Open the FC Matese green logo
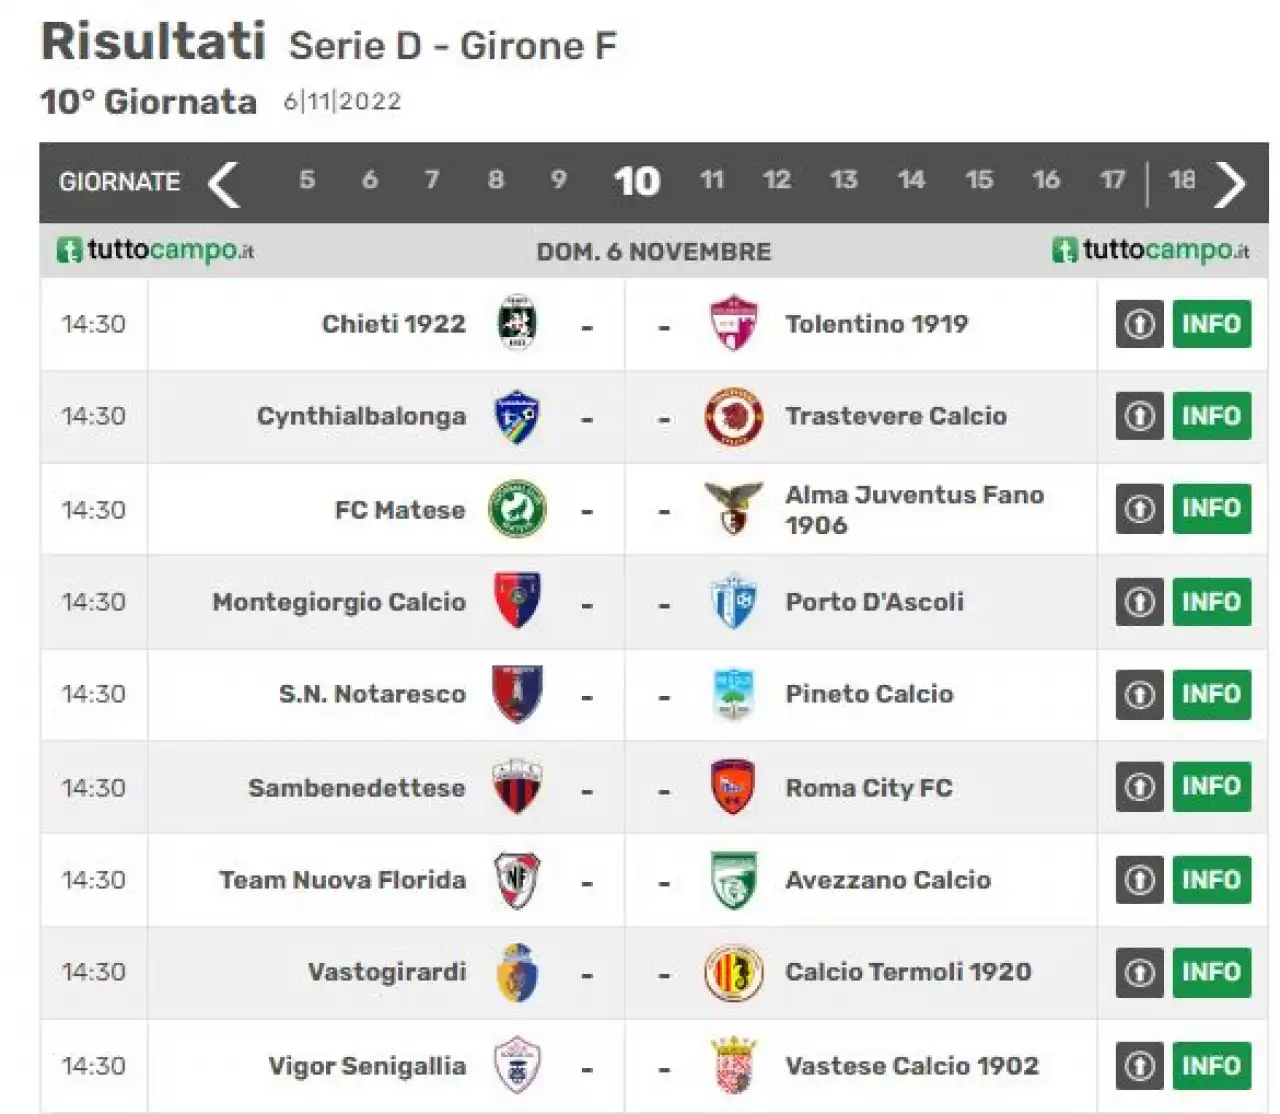The width and height of the screenshot is (1280, 1114). pyautogui.click(x=517, y=509)
